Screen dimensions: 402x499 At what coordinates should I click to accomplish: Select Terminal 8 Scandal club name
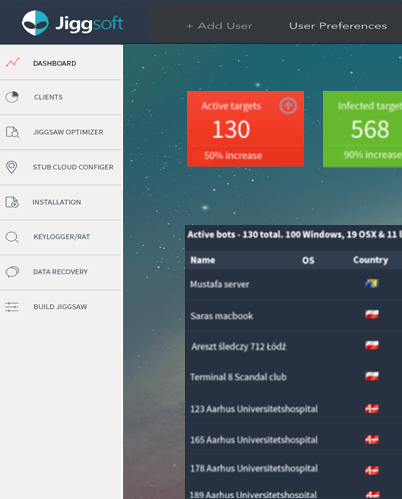coord(238,377)
